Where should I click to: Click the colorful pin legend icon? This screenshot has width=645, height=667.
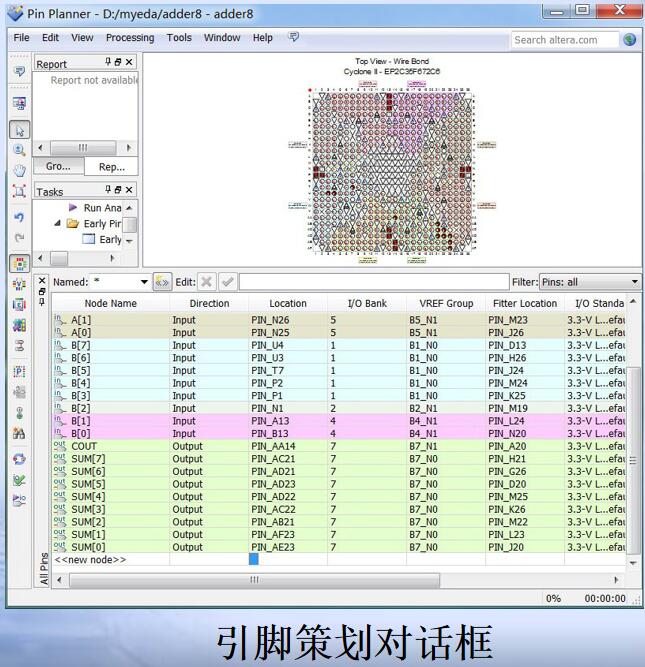point(19,325)
